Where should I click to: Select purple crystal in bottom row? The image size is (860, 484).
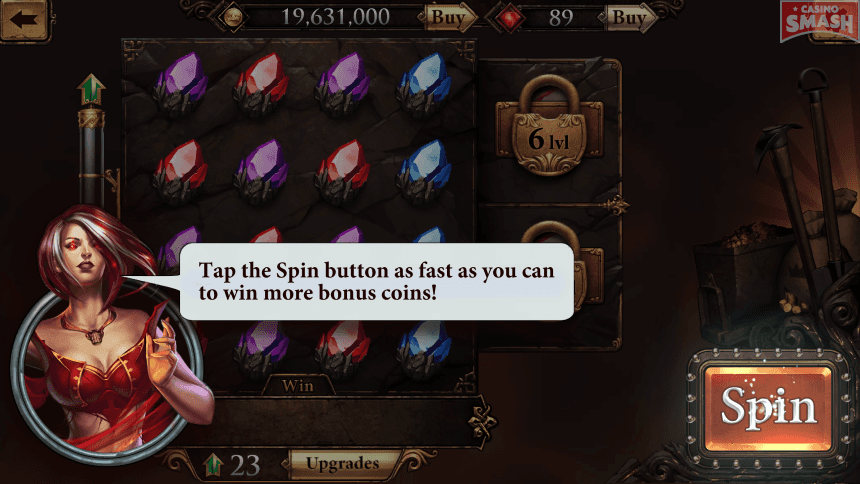coord(262,349)
